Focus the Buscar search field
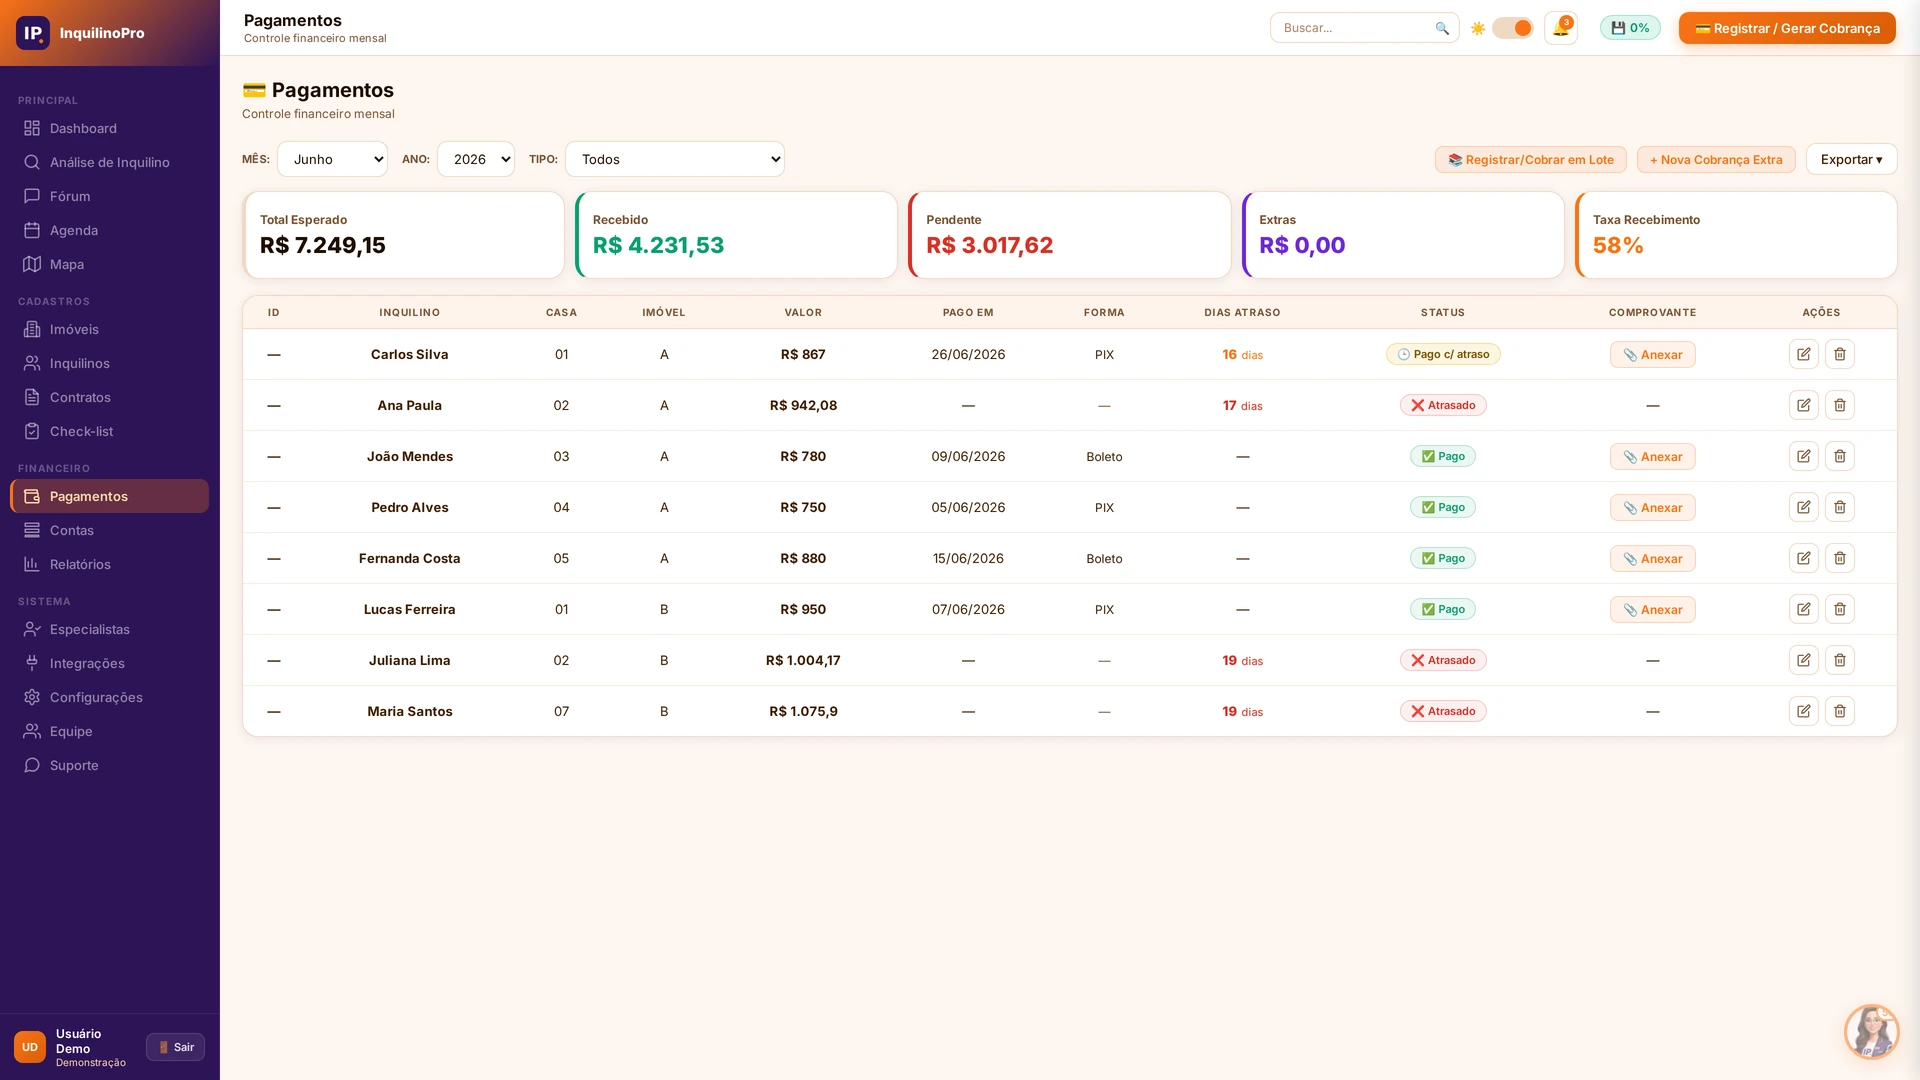This screenshot has width=1920, height=1080. point(1355,28)
